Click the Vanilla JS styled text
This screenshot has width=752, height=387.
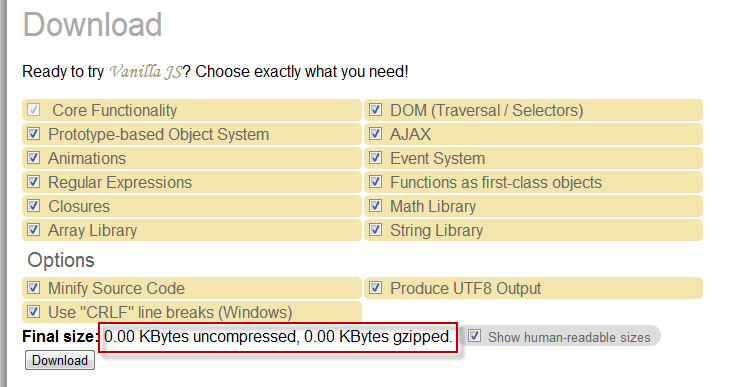click(x=146, y=72)
